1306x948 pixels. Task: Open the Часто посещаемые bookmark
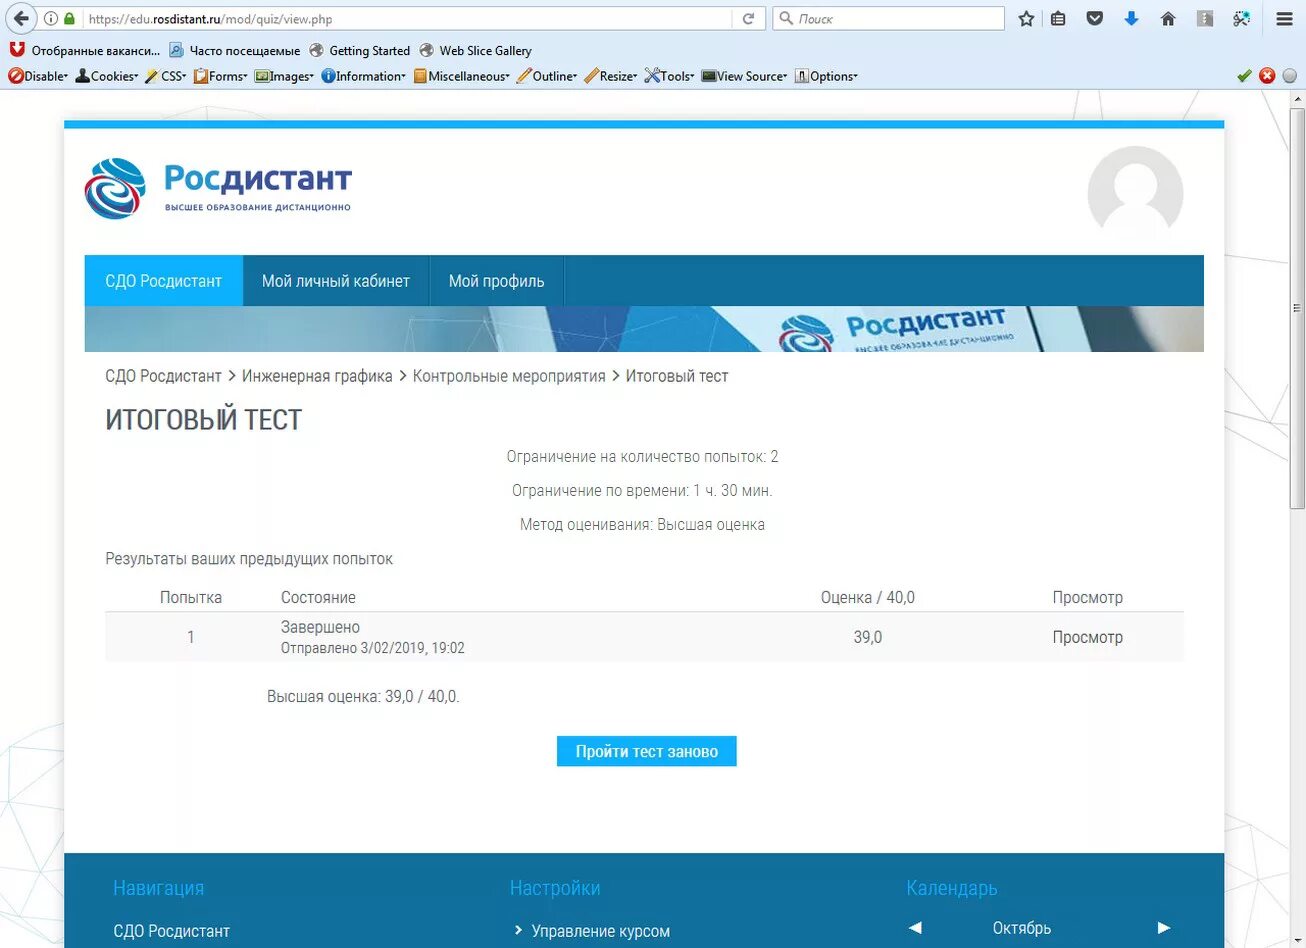pos(235,50)
